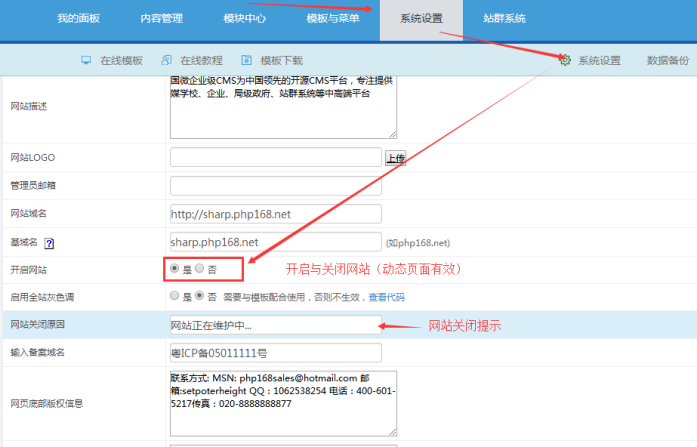697x447 pixels.
Task: Click the 模板下载 download icon
Action: click(x=245, y=60)
